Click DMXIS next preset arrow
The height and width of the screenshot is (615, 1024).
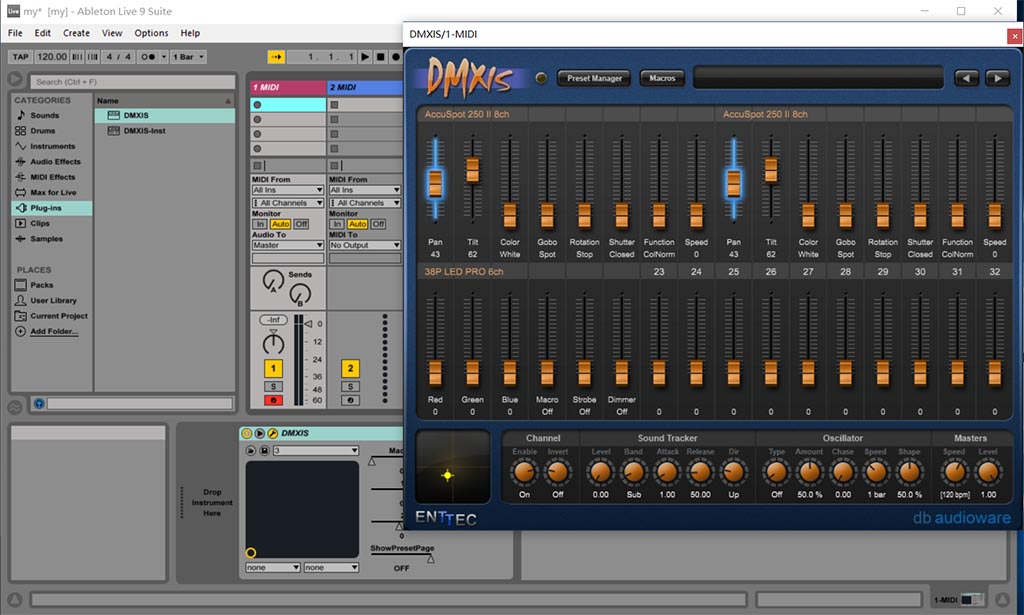pyautogui.click(x=997, y=78)
